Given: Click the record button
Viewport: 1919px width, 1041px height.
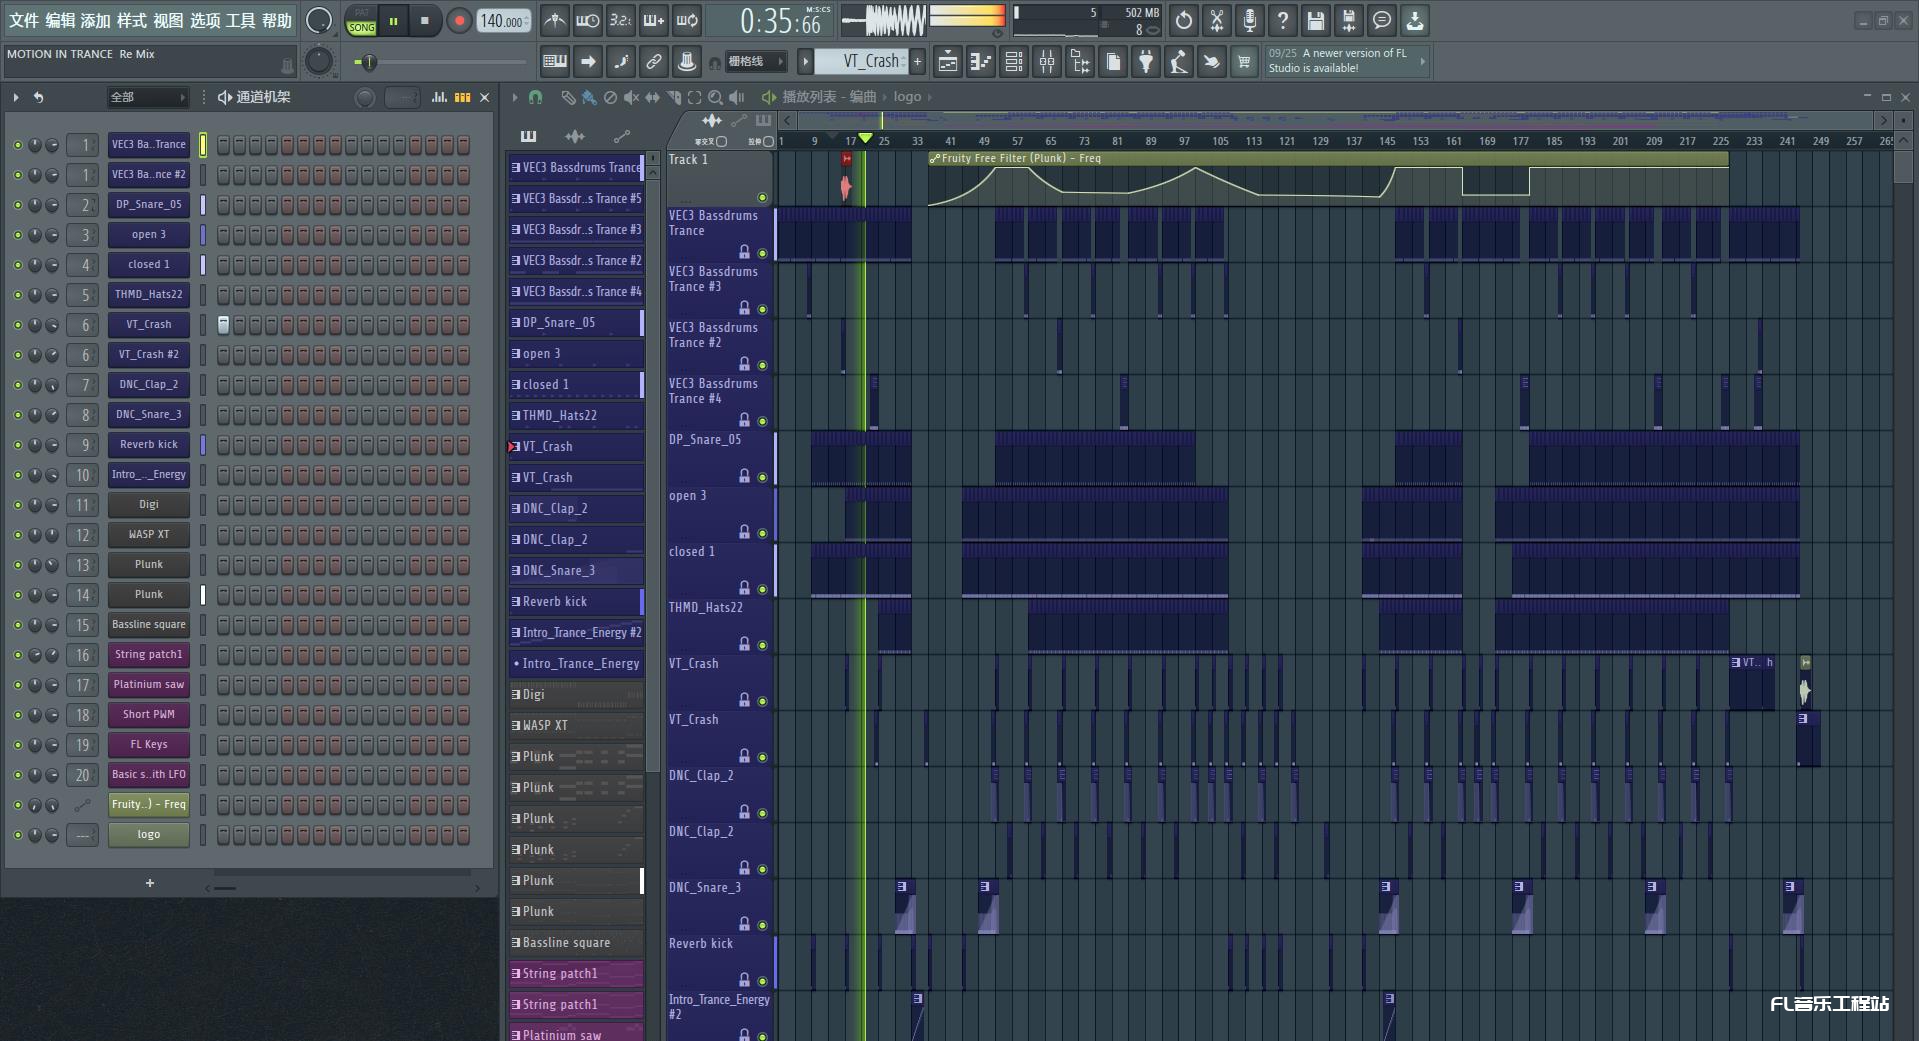Looking at the screenshot, I should click(459, 20).
